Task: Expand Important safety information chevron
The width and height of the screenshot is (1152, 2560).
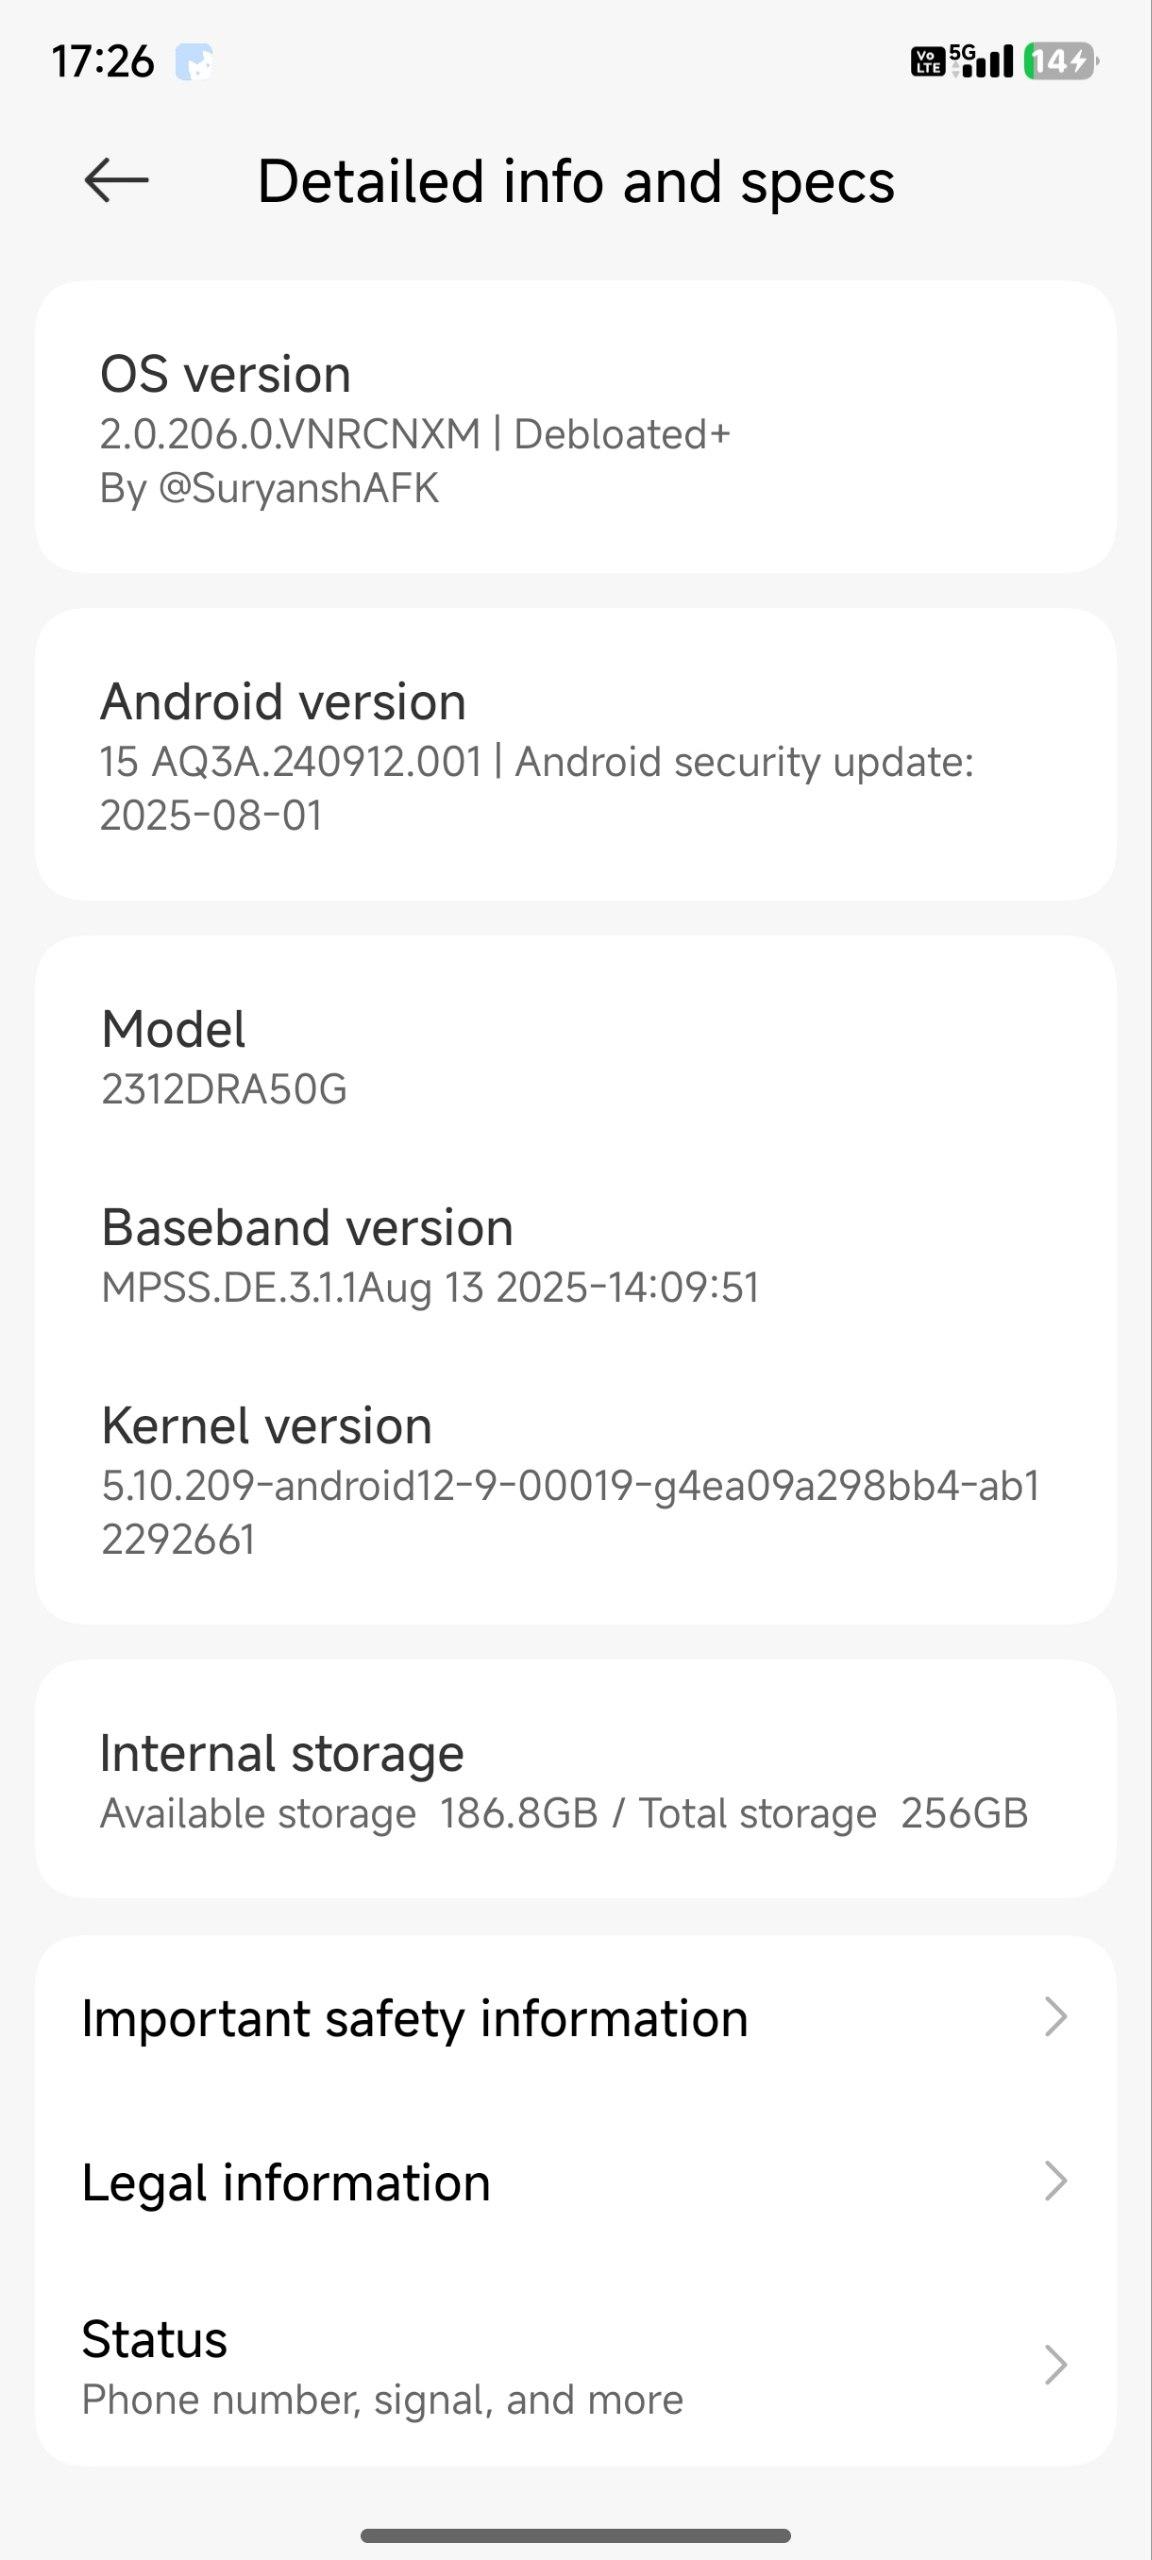Action: 1055,2017
